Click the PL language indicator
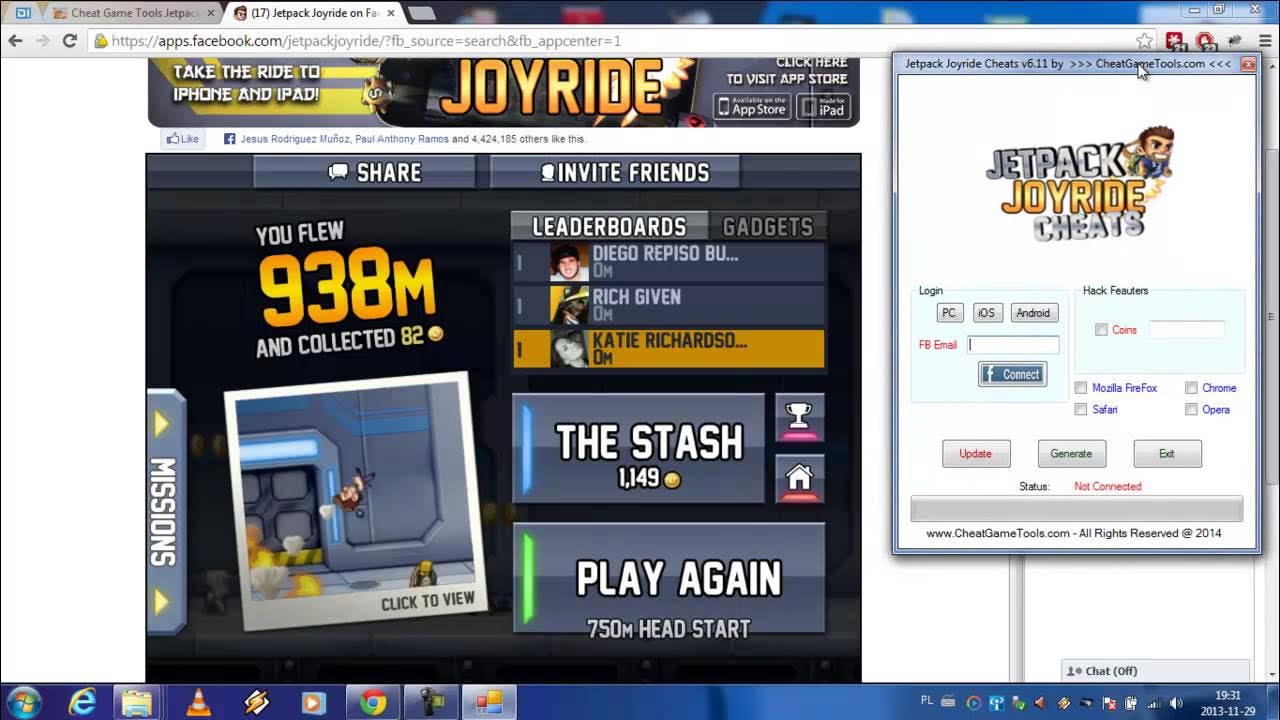 [925, 703]
